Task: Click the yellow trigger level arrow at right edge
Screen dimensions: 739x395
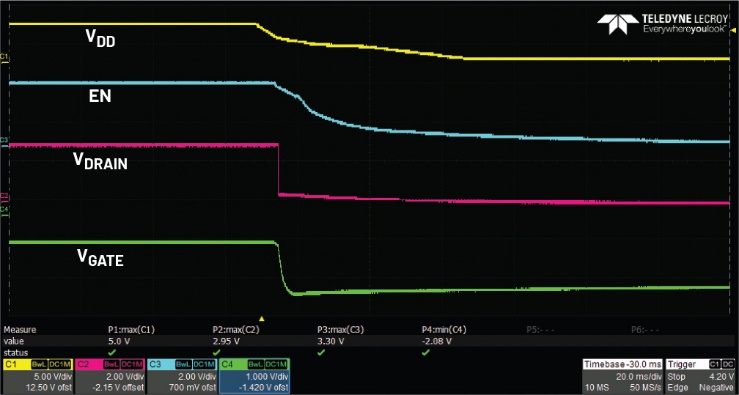Action: (x=734, y=30)
